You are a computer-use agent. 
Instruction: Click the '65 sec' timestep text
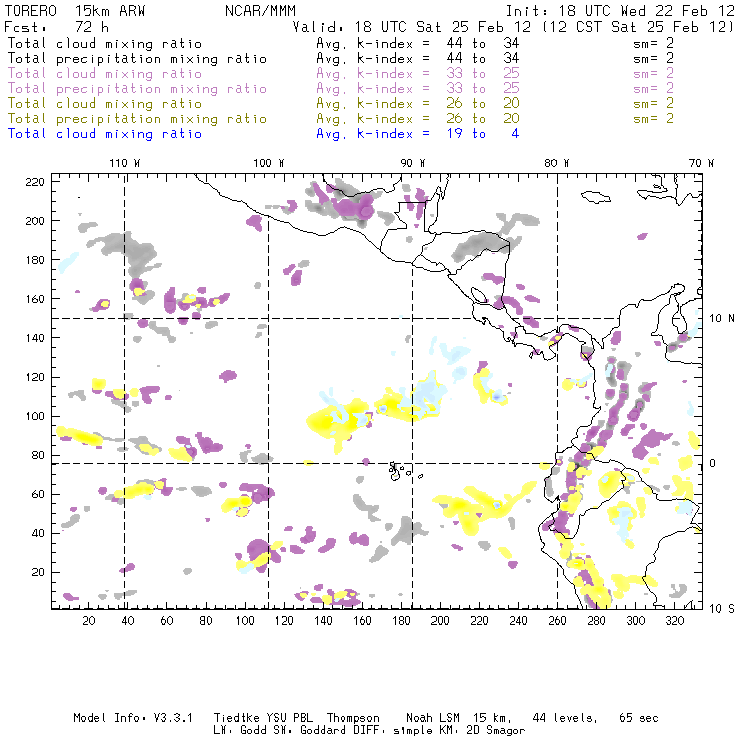[639, 718]
